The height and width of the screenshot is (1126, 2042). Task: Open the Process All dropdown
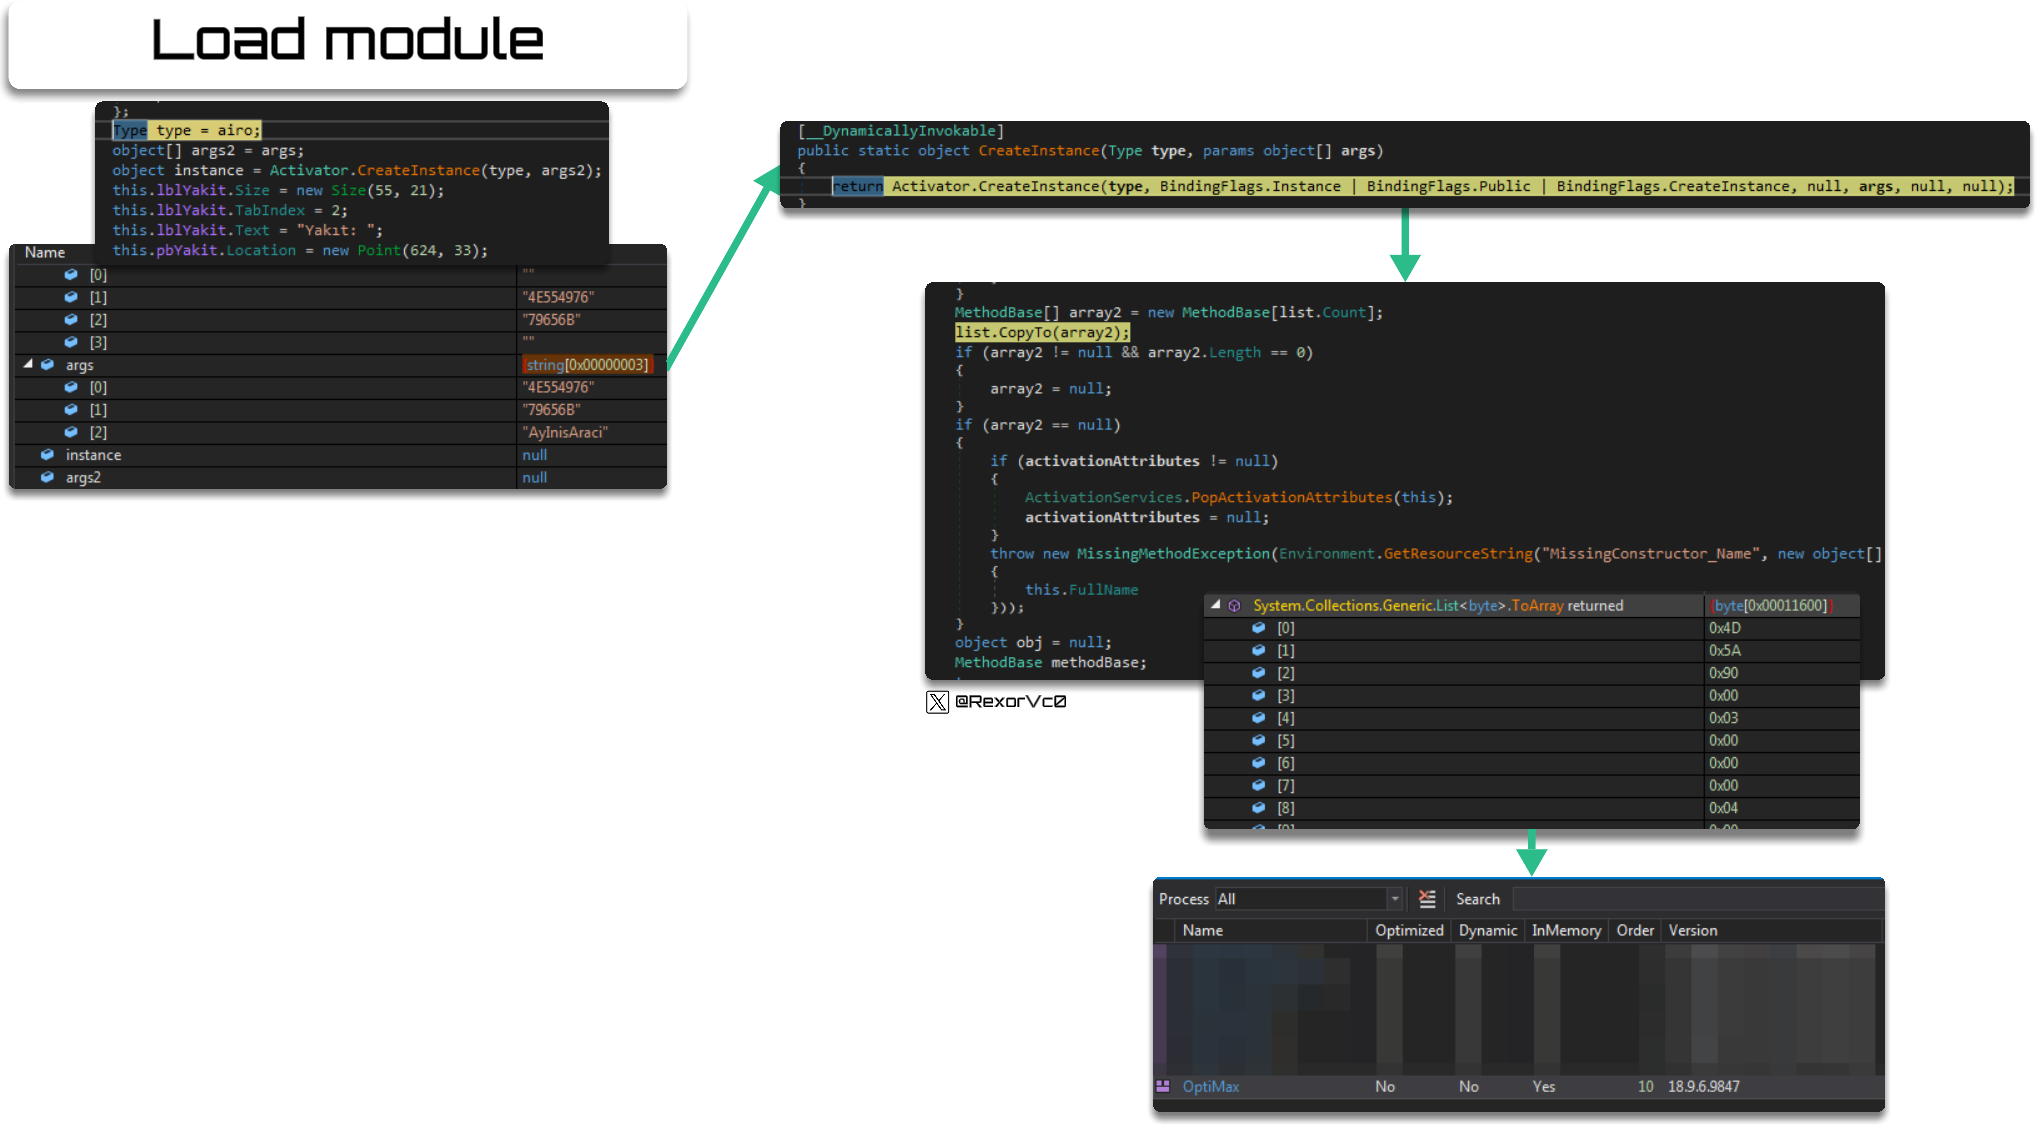1309,899
